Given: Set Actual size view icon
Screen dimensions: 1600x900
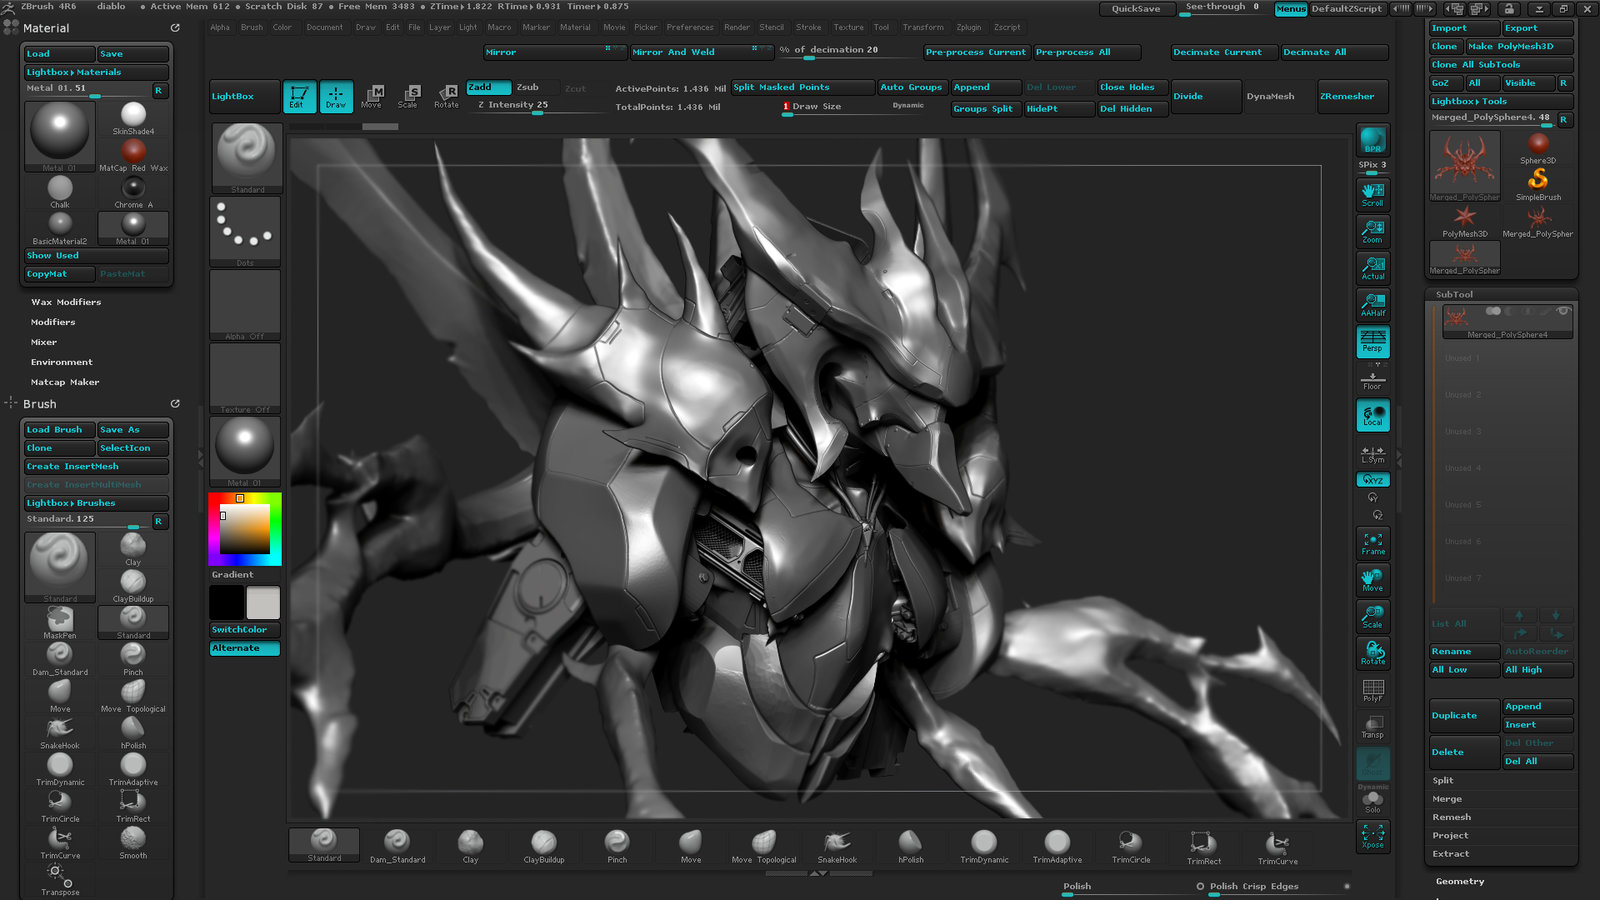Looking at the screenshot, I should click(1373, 268).
